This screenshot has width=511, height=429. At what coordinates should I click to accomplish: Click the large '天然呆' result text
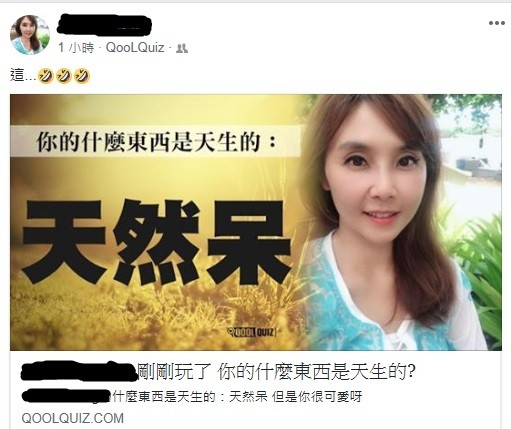click(x=156, y=242)
